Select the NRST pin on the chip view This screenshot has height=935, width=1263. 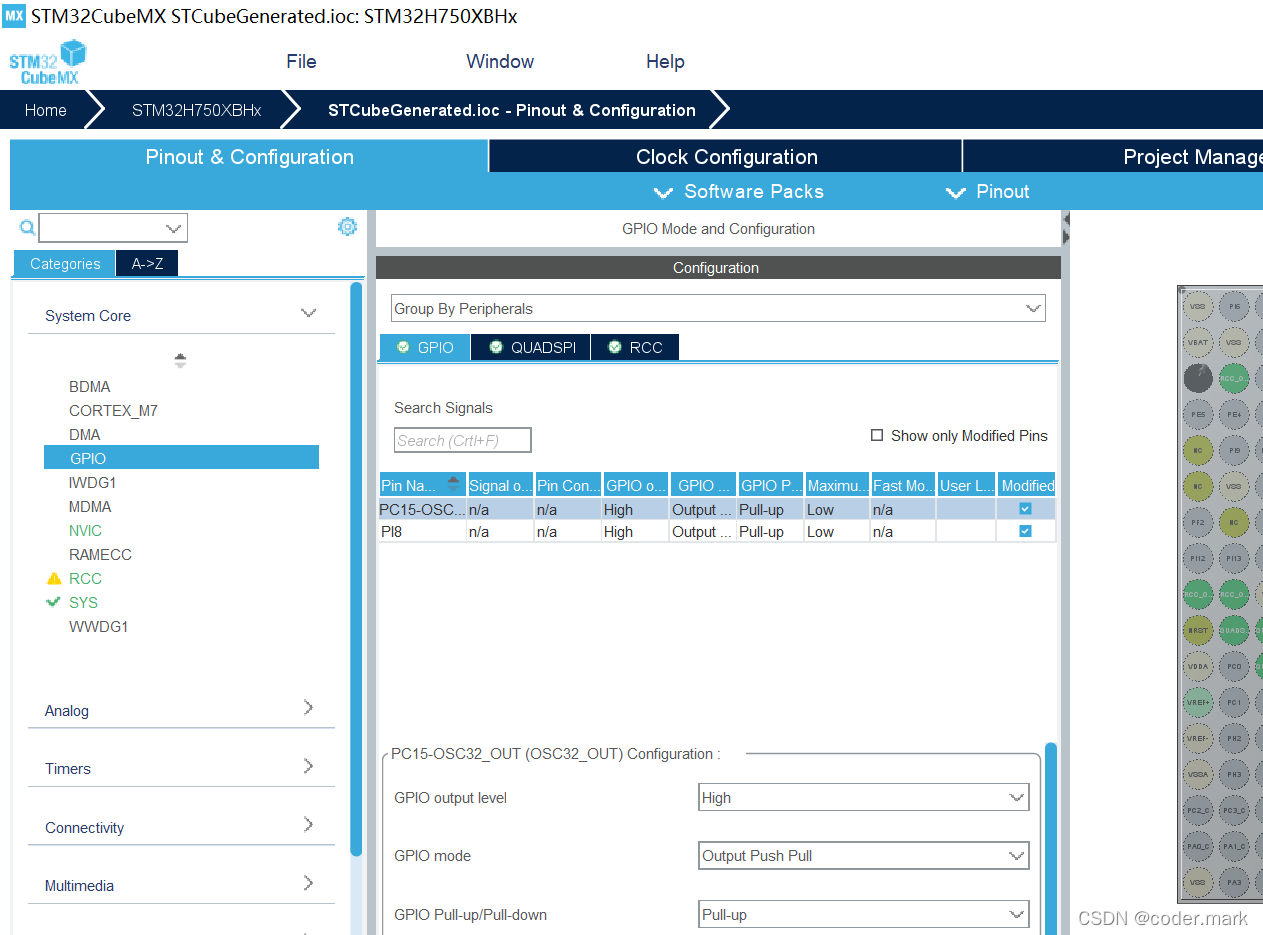click(x=1198, y=630)
